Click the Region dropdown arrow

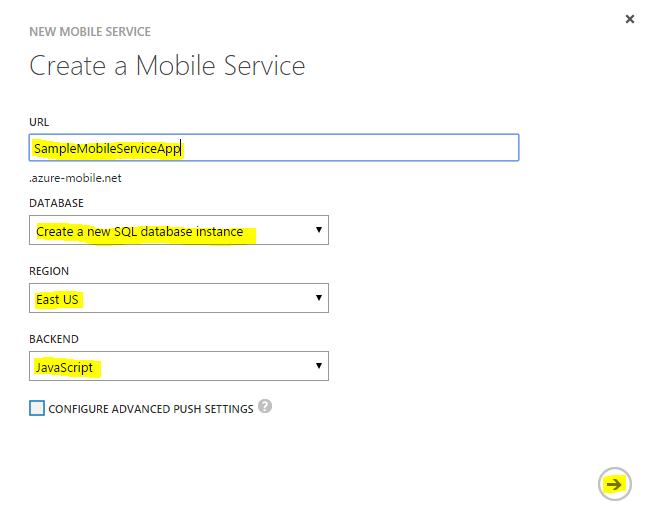click(319, 298)
